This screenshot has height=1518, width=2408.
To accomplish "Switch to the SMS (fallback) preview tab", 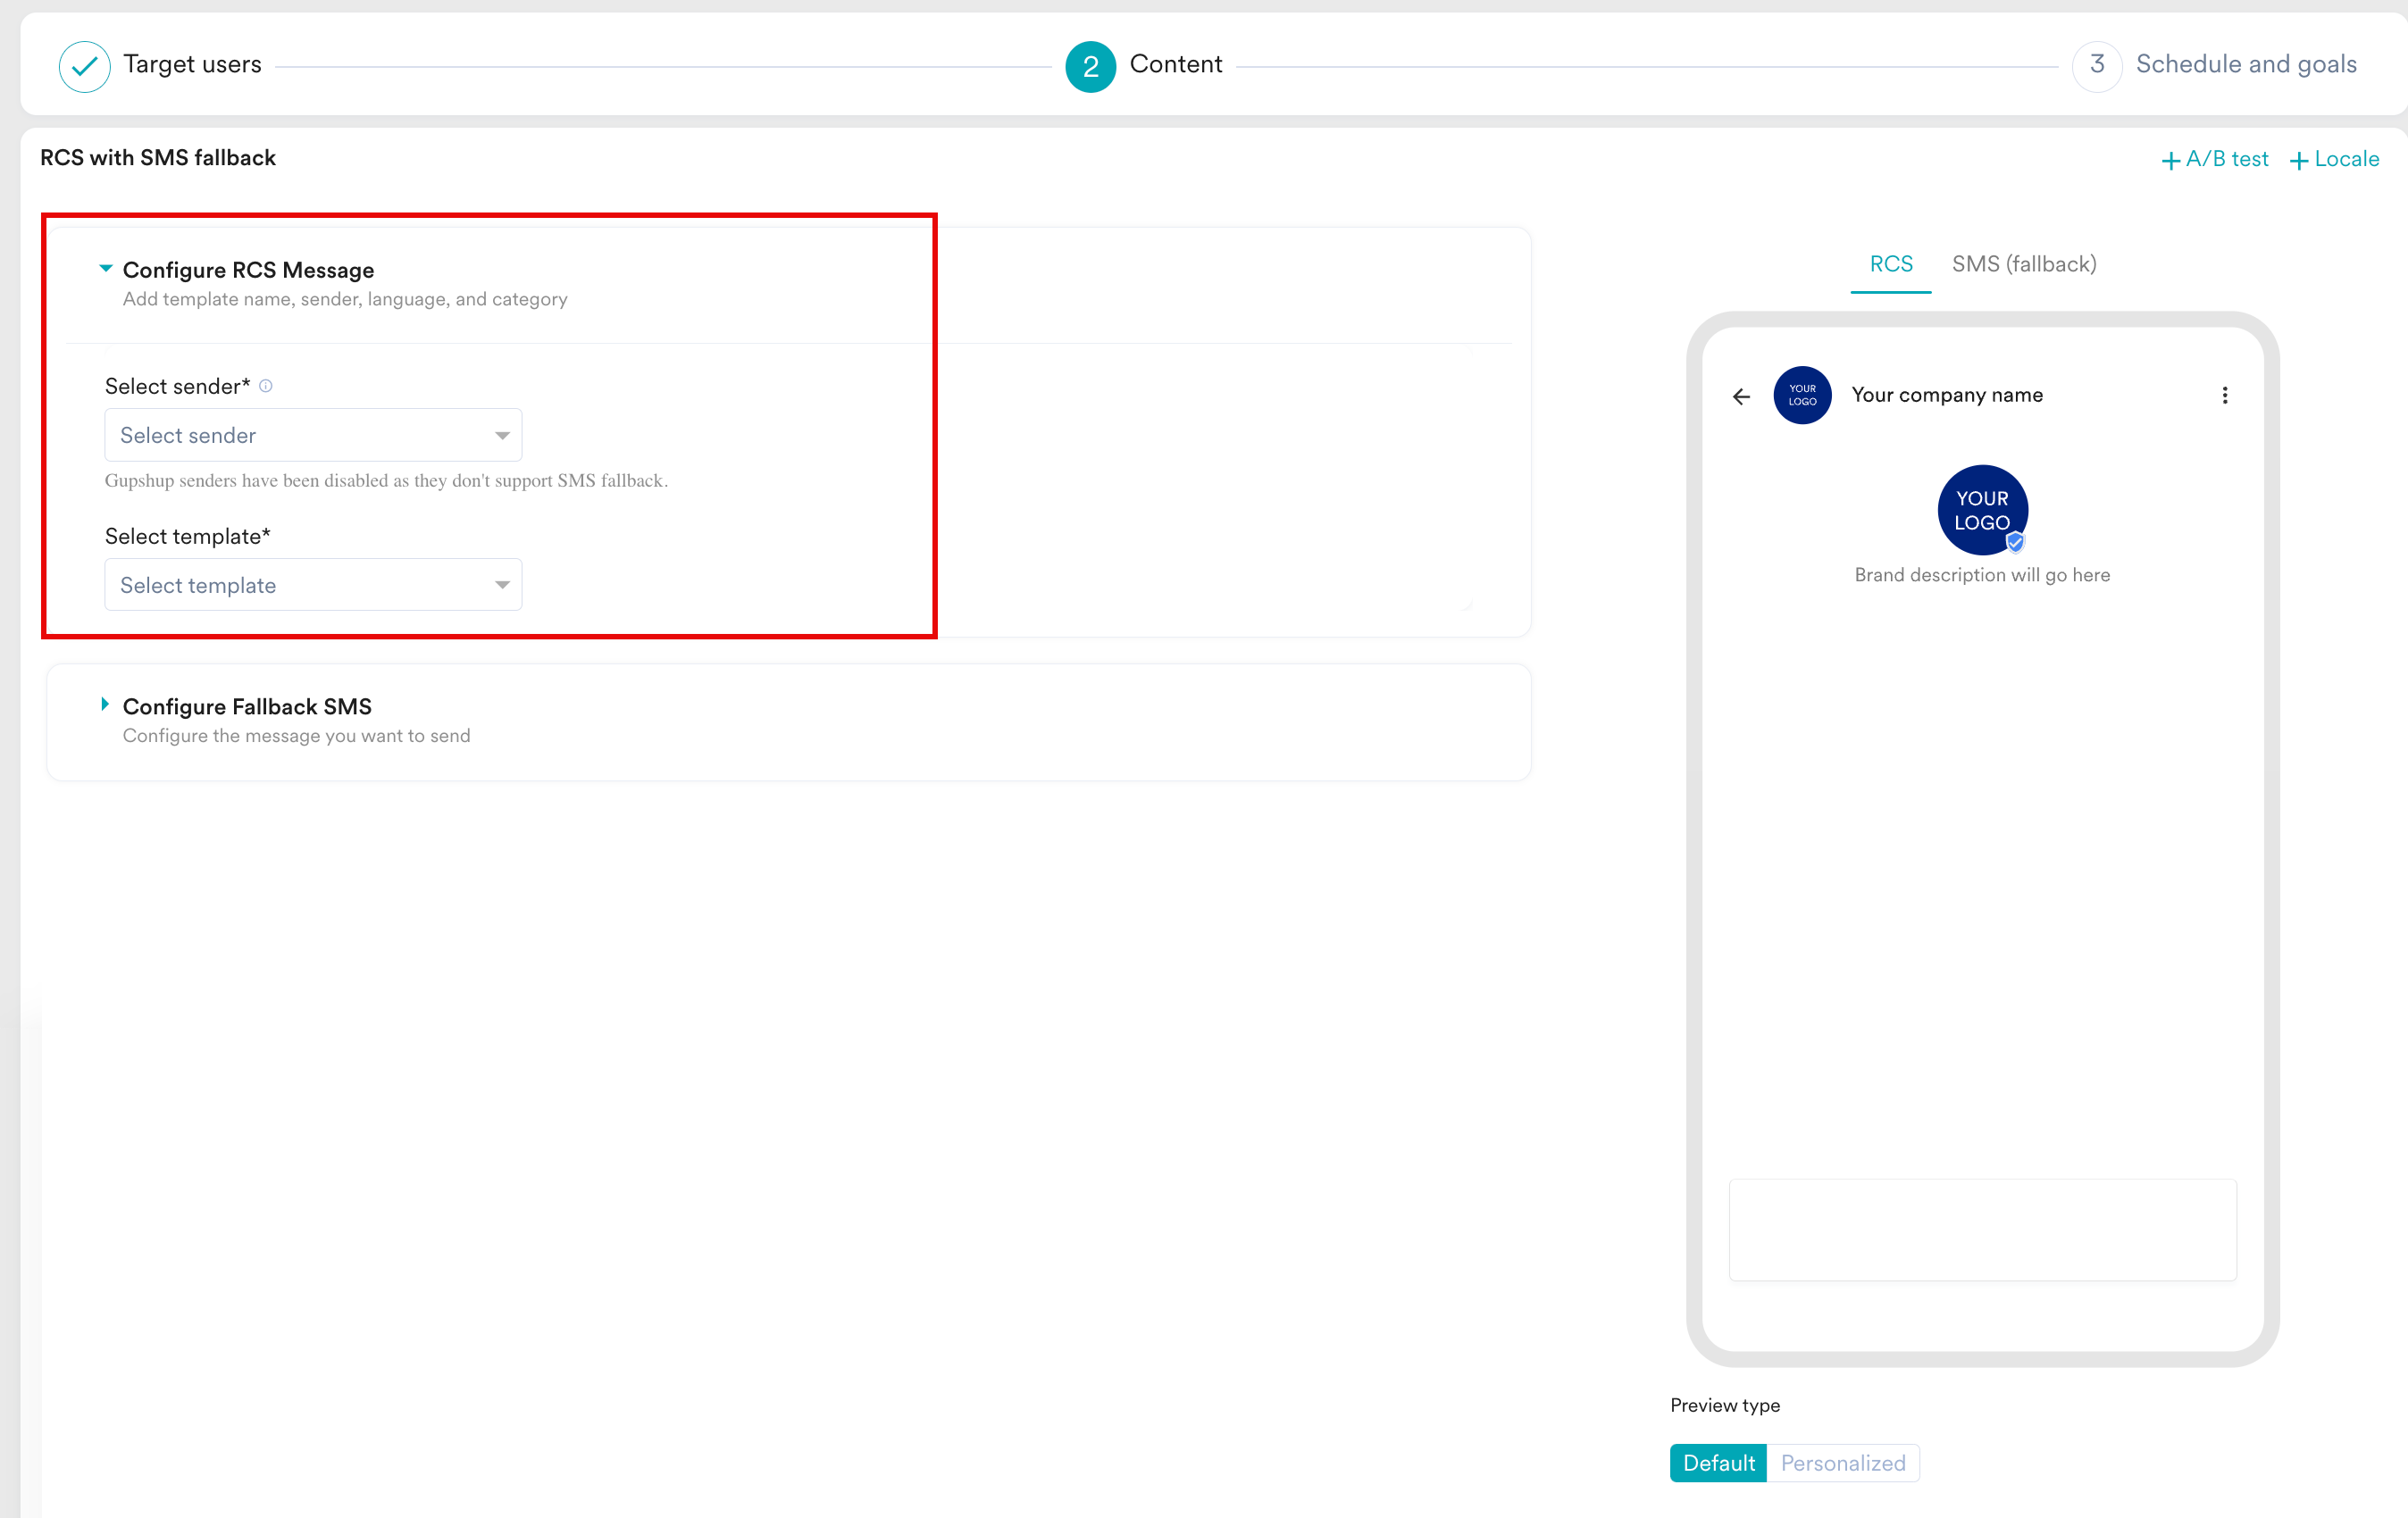I will coord(2023,264).
